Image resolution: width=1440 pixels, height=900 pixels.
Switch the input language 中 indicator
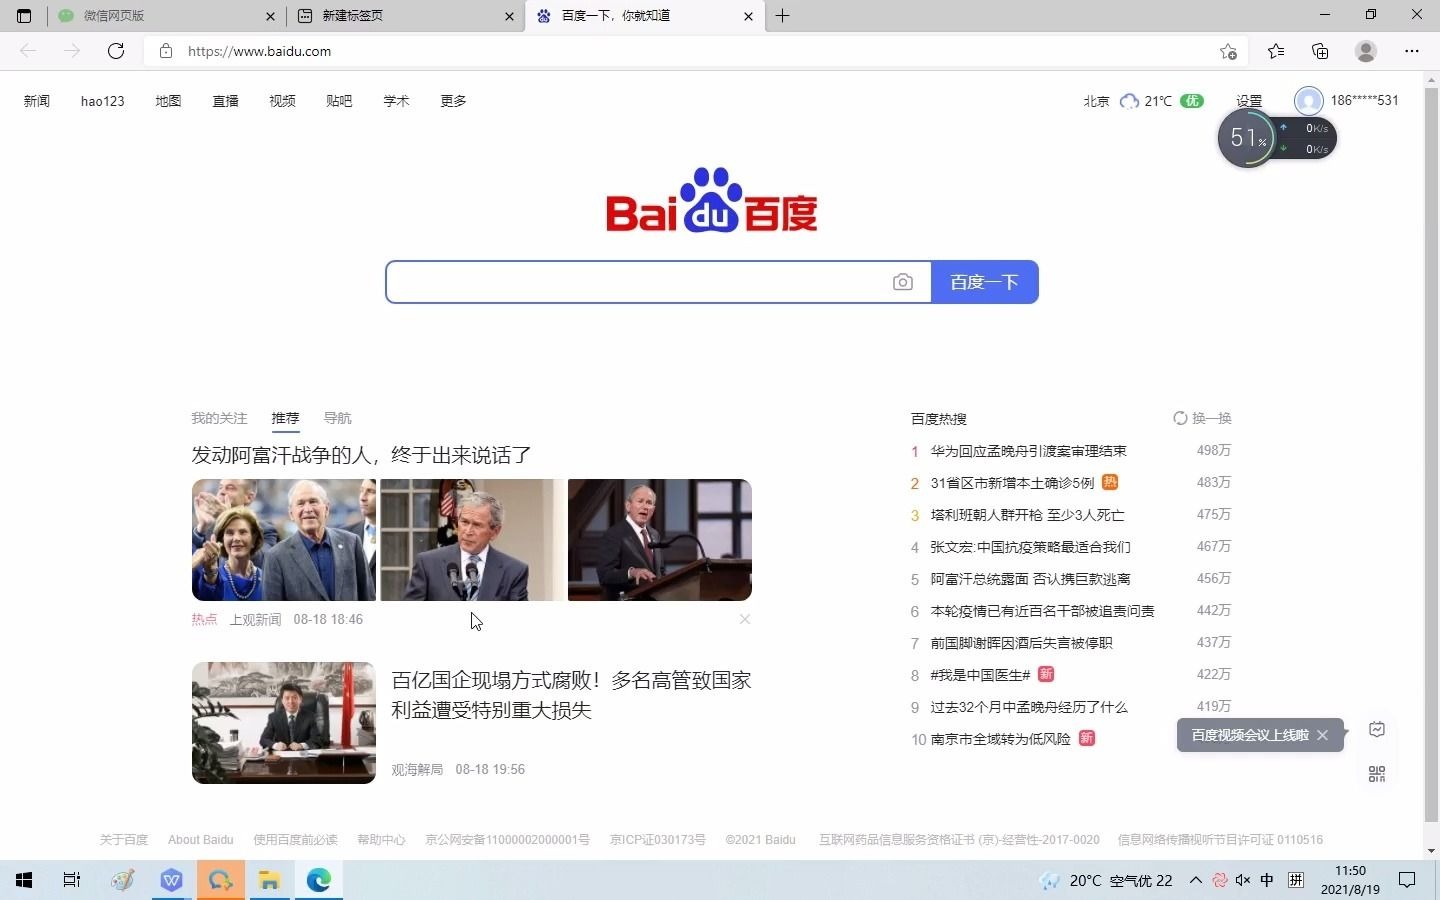1267,880
